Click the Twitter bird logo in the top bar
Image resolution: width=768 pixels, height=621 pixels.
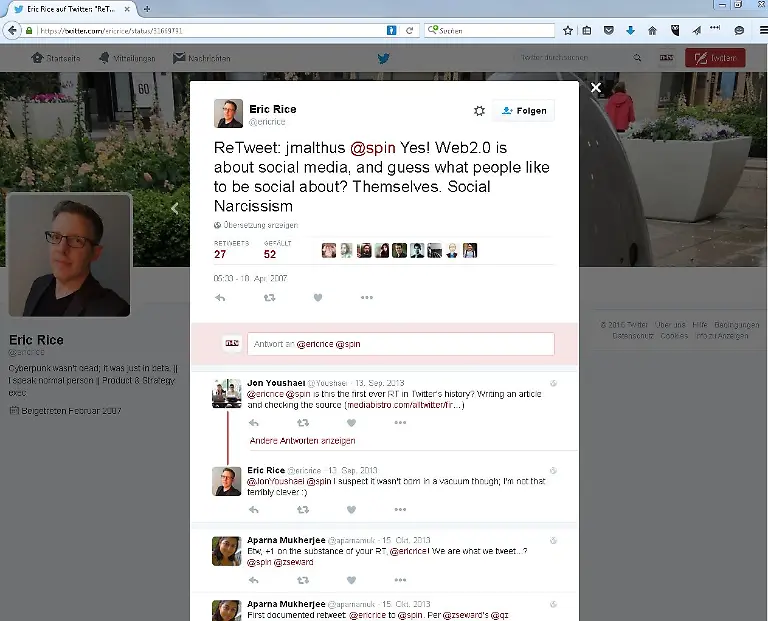(x=383, y=58)
